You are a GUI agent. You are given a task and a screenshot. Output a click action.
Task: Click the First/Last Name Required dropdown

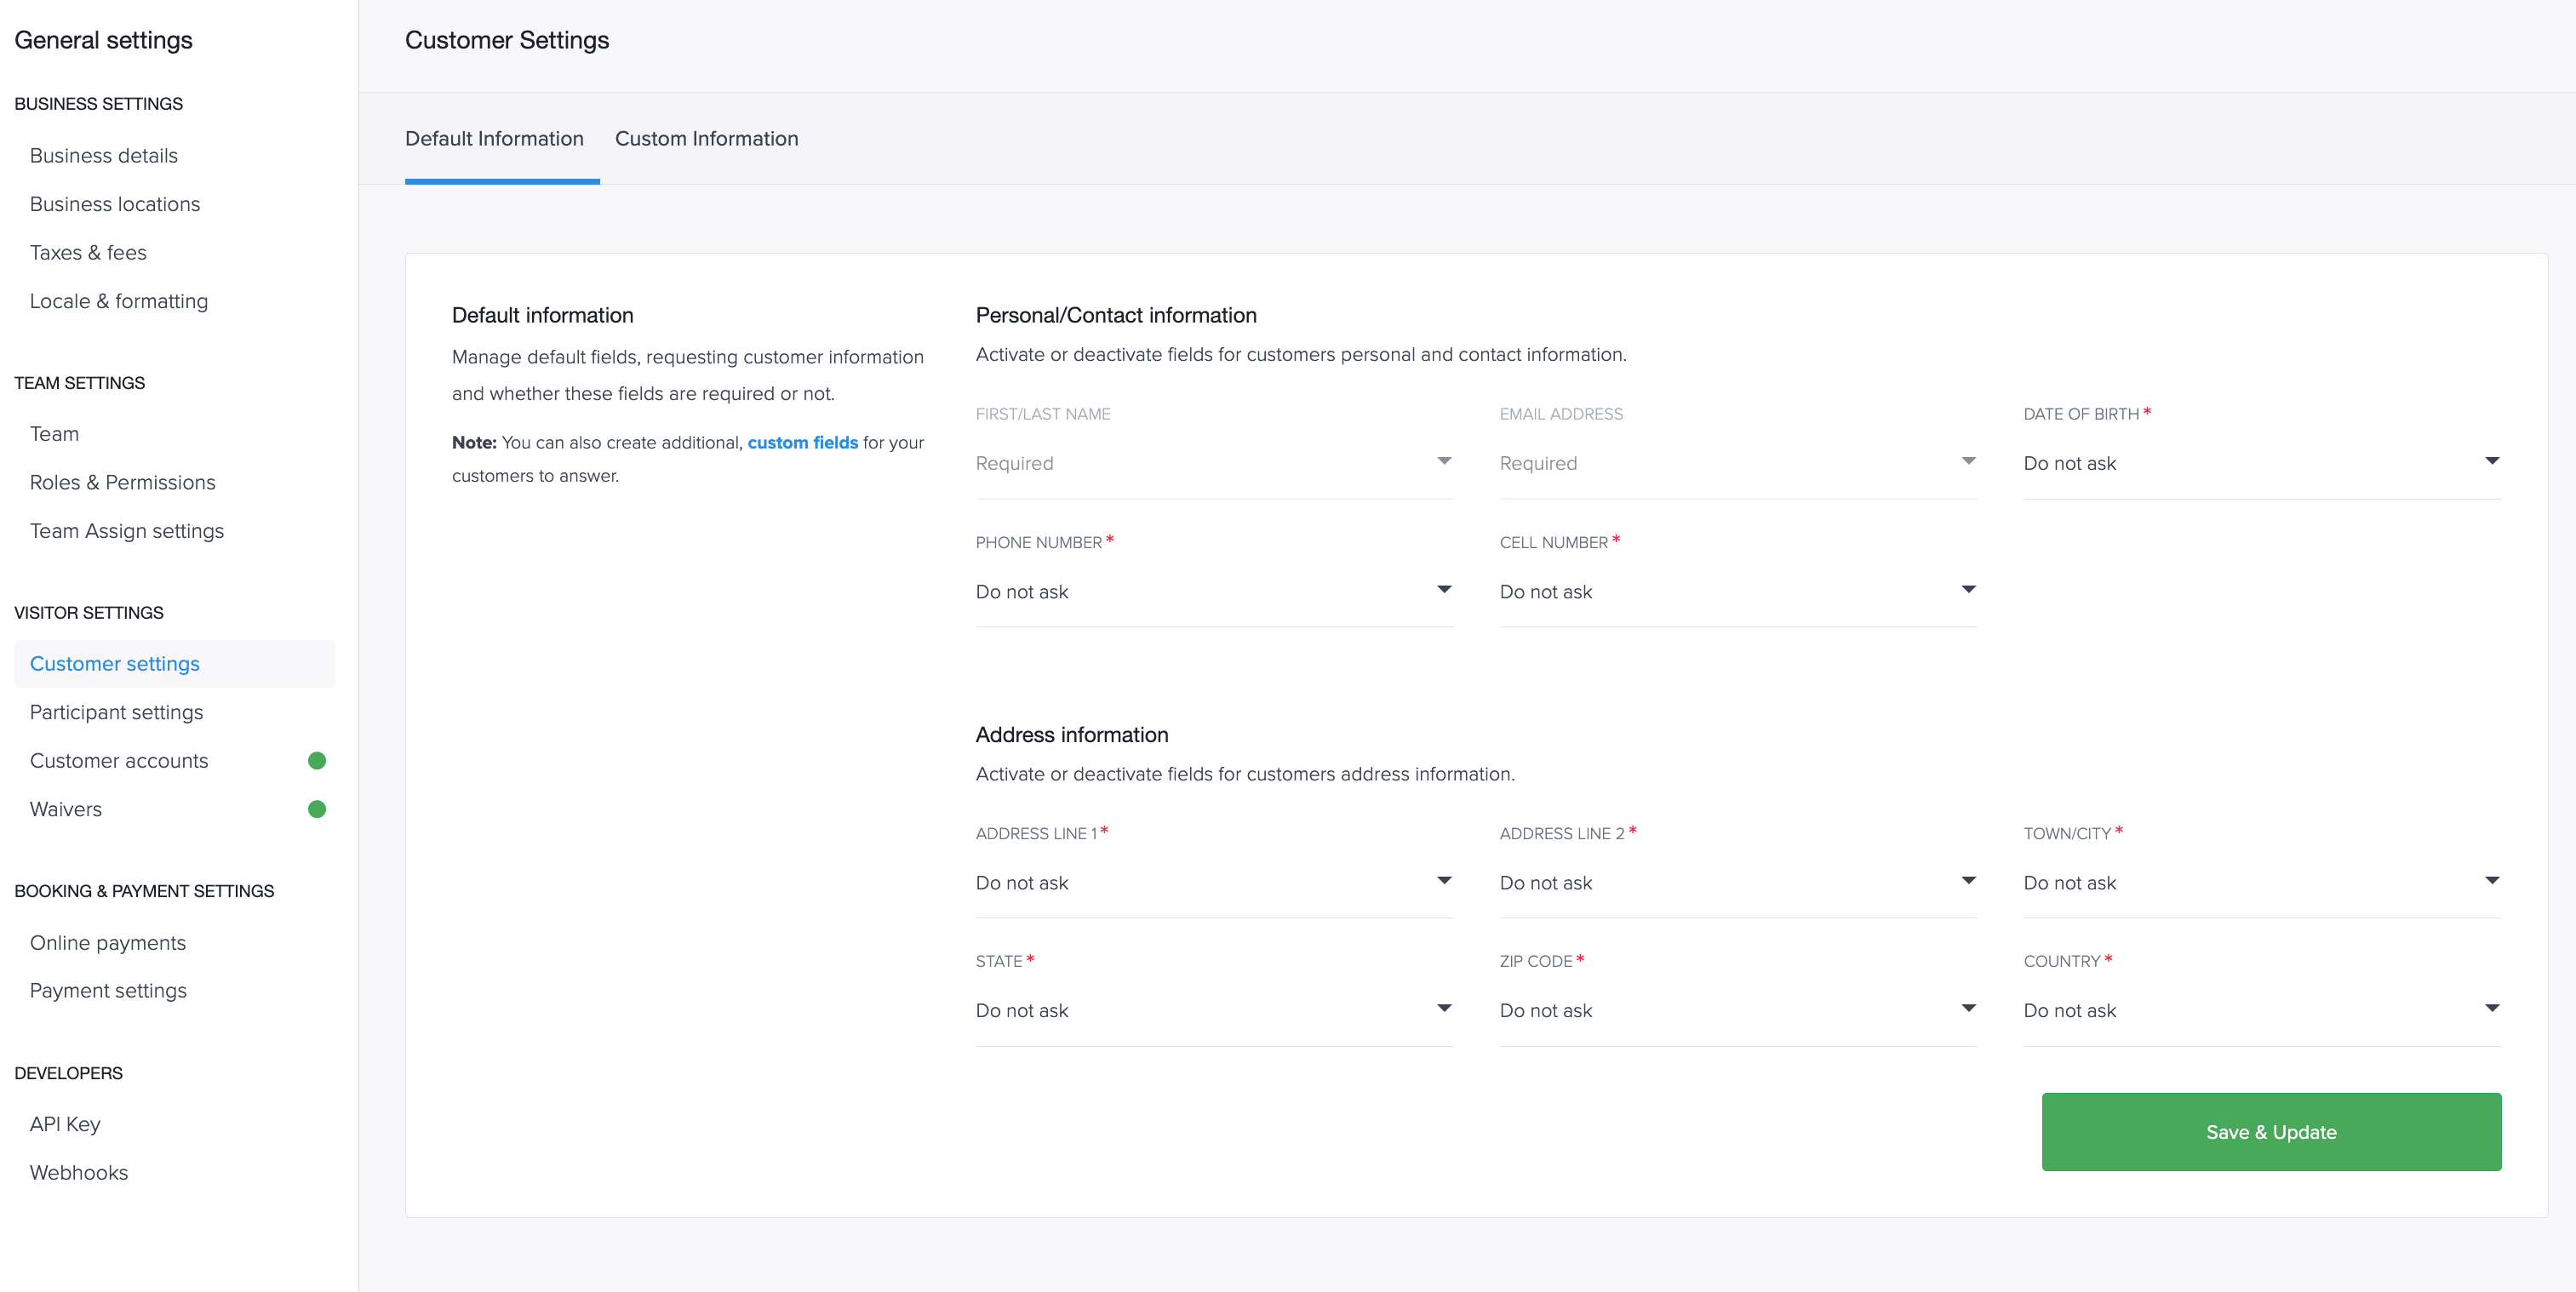pos(1214,463)
